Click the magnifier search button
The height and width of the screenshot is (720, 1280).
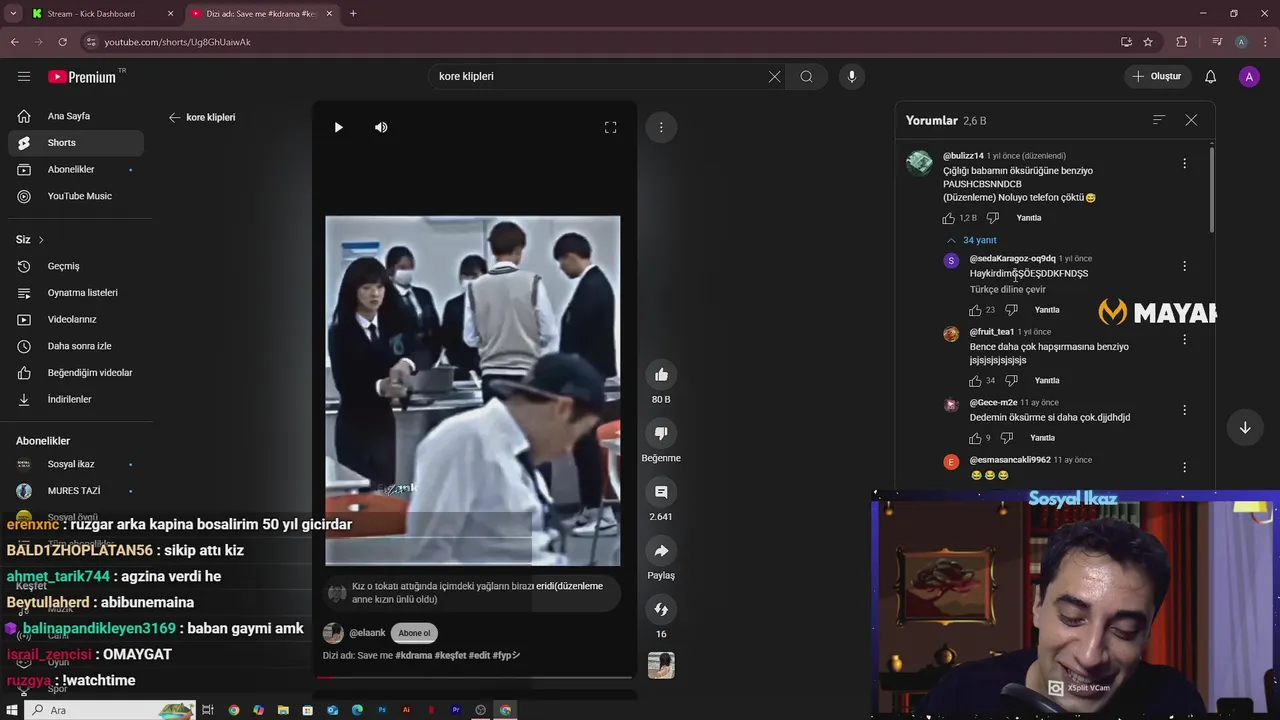806,77
